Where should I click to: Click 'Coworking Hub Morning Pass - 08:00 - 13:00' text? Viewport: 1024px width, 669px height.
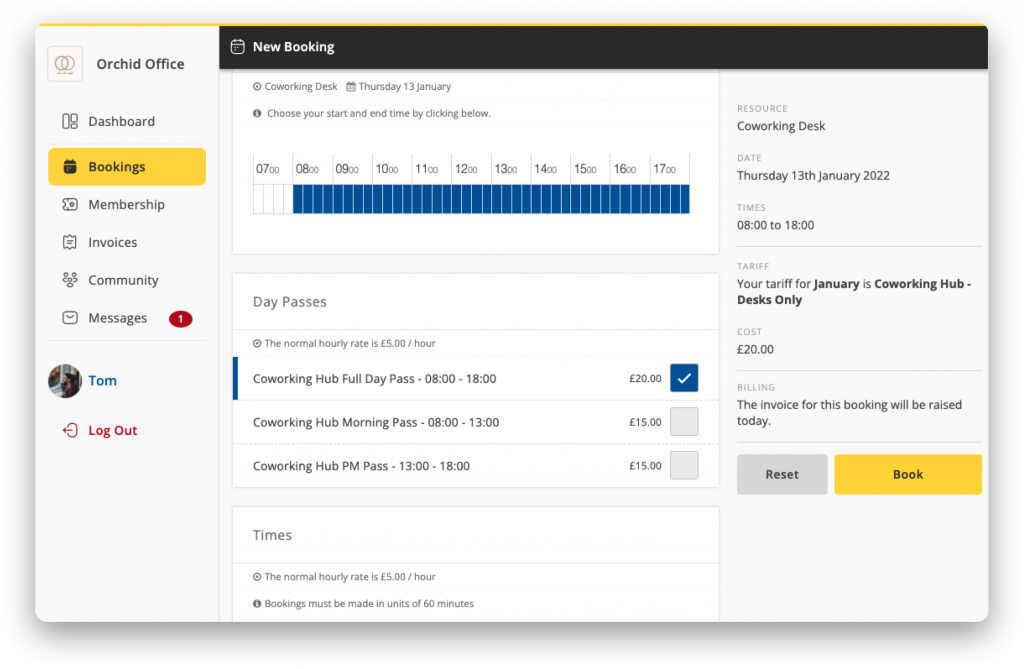tap(376, 423)
